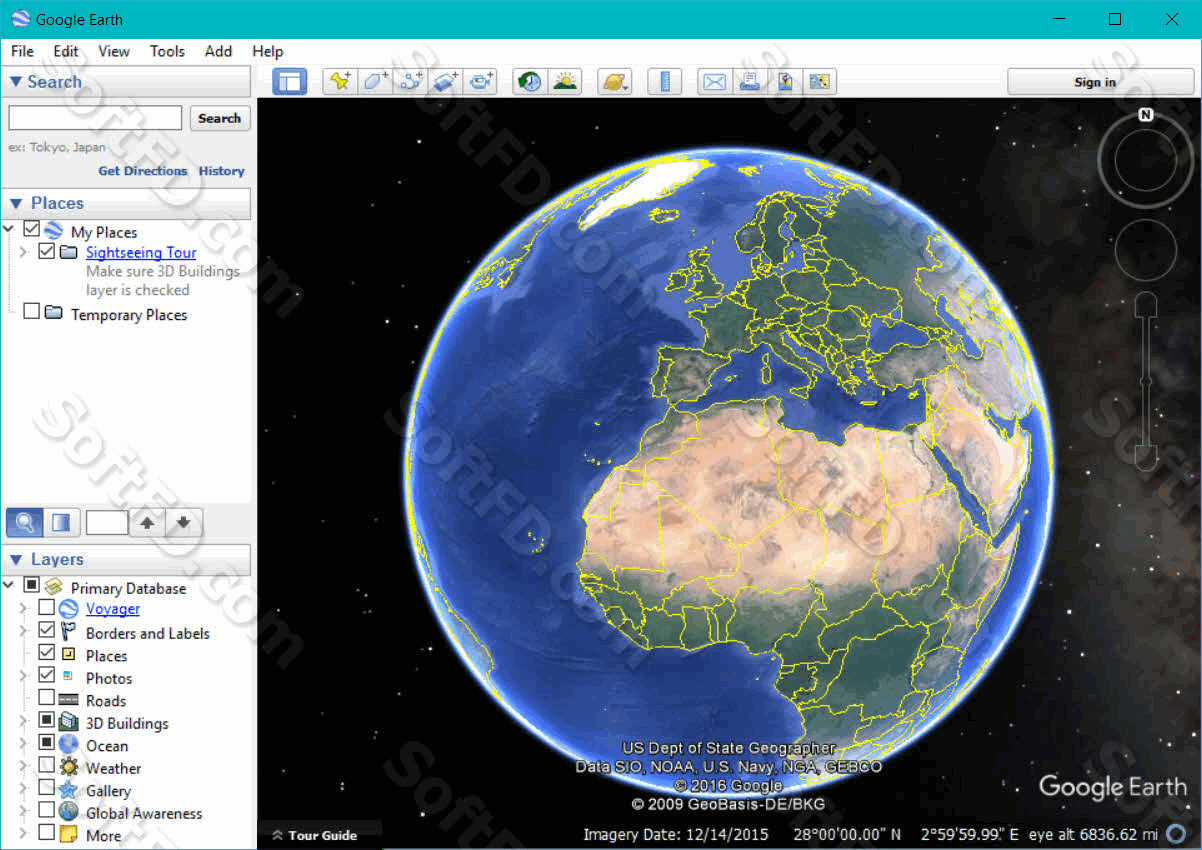Check the More layer checkbox

coord(46,832)
